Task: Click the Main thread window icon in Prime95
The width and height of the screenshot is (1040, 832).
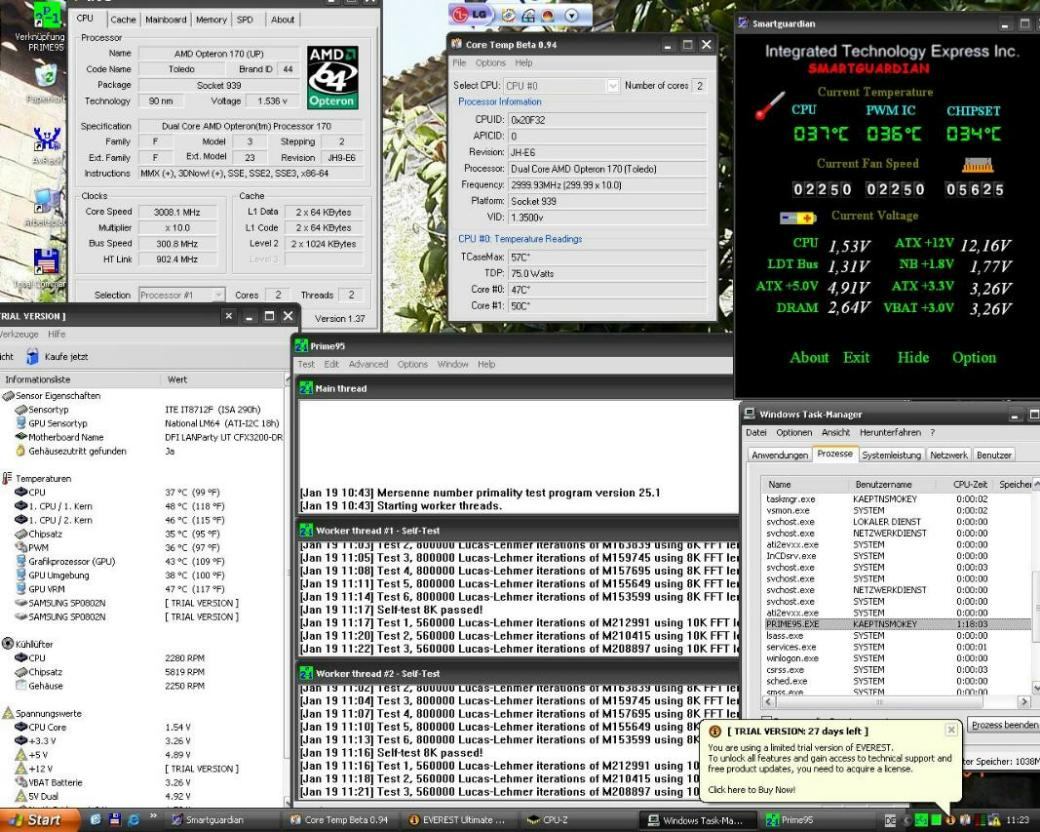Action: [x=306, y=388]
